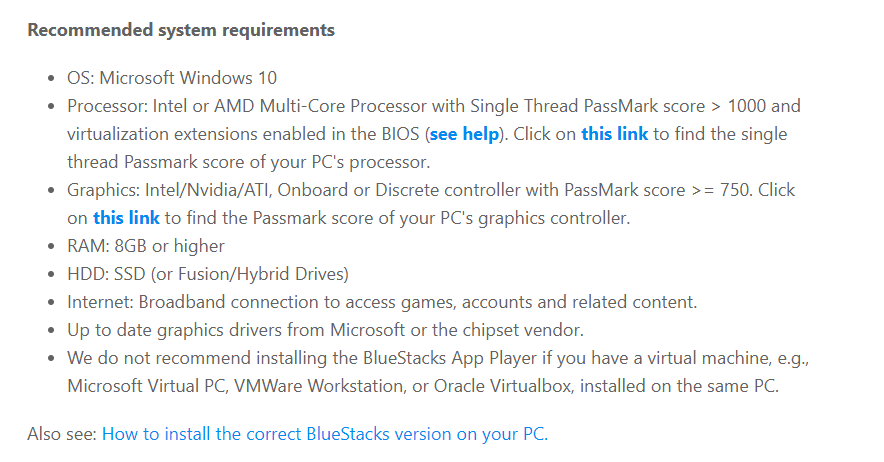
Task: Click the "RAM: 8GB or higher" line
Action: point(146,246)
